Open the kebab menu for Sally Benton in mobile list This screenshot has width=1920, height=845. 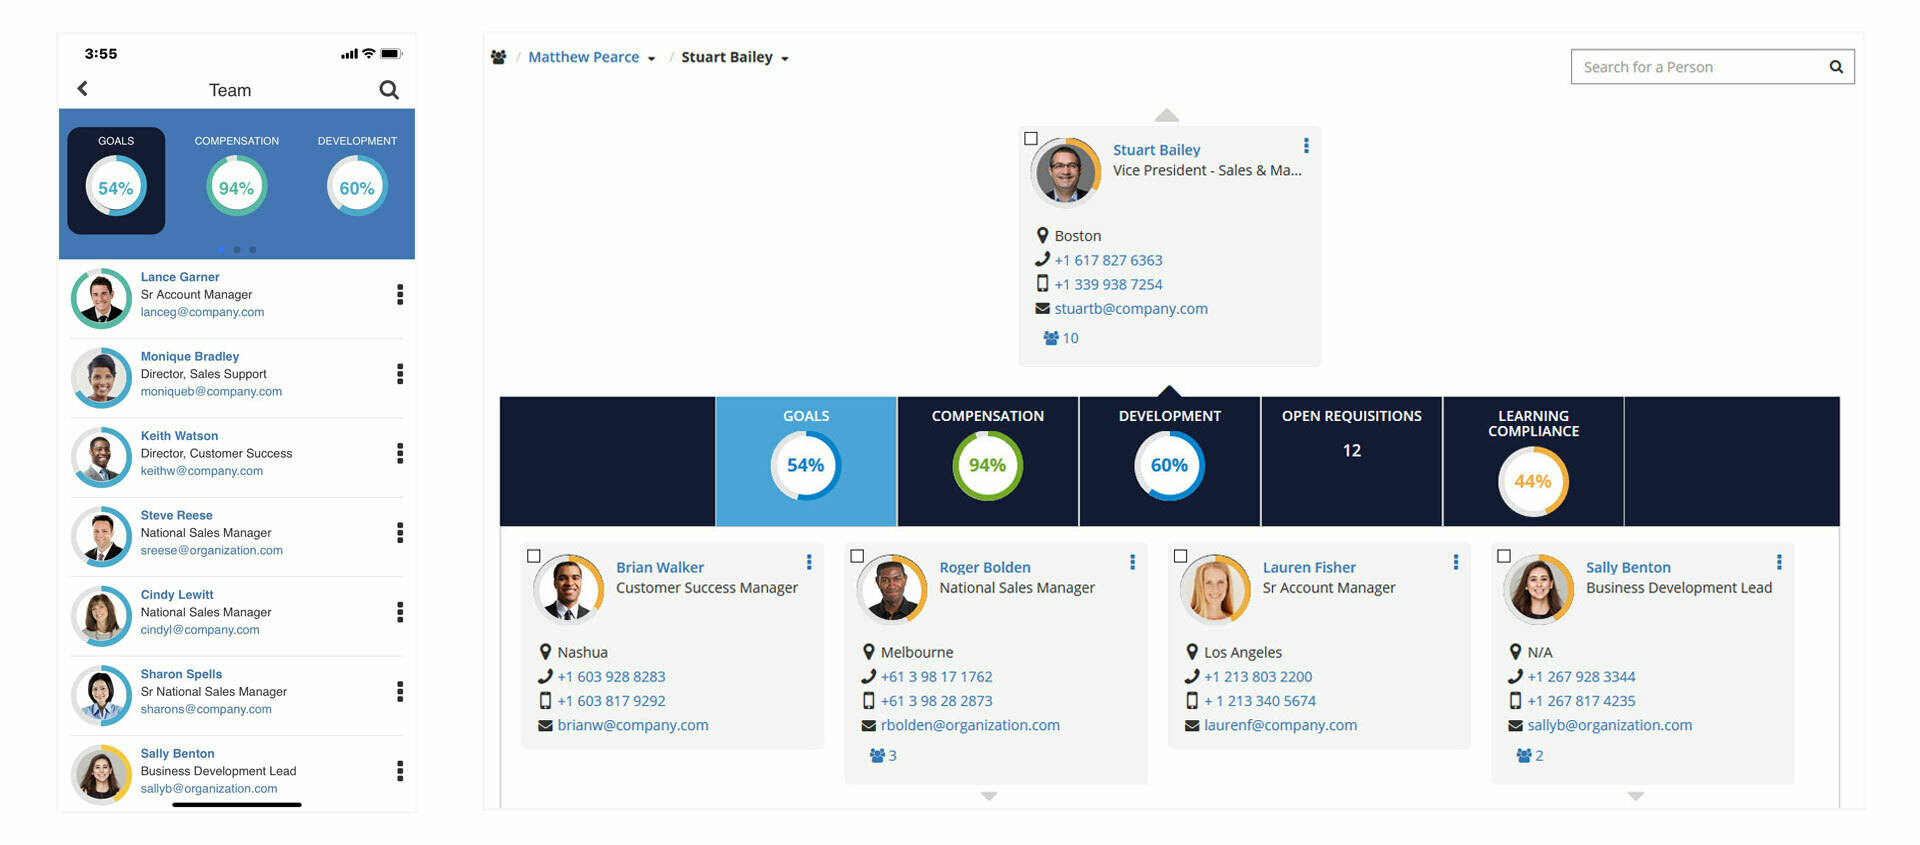[x=400, y=771]
